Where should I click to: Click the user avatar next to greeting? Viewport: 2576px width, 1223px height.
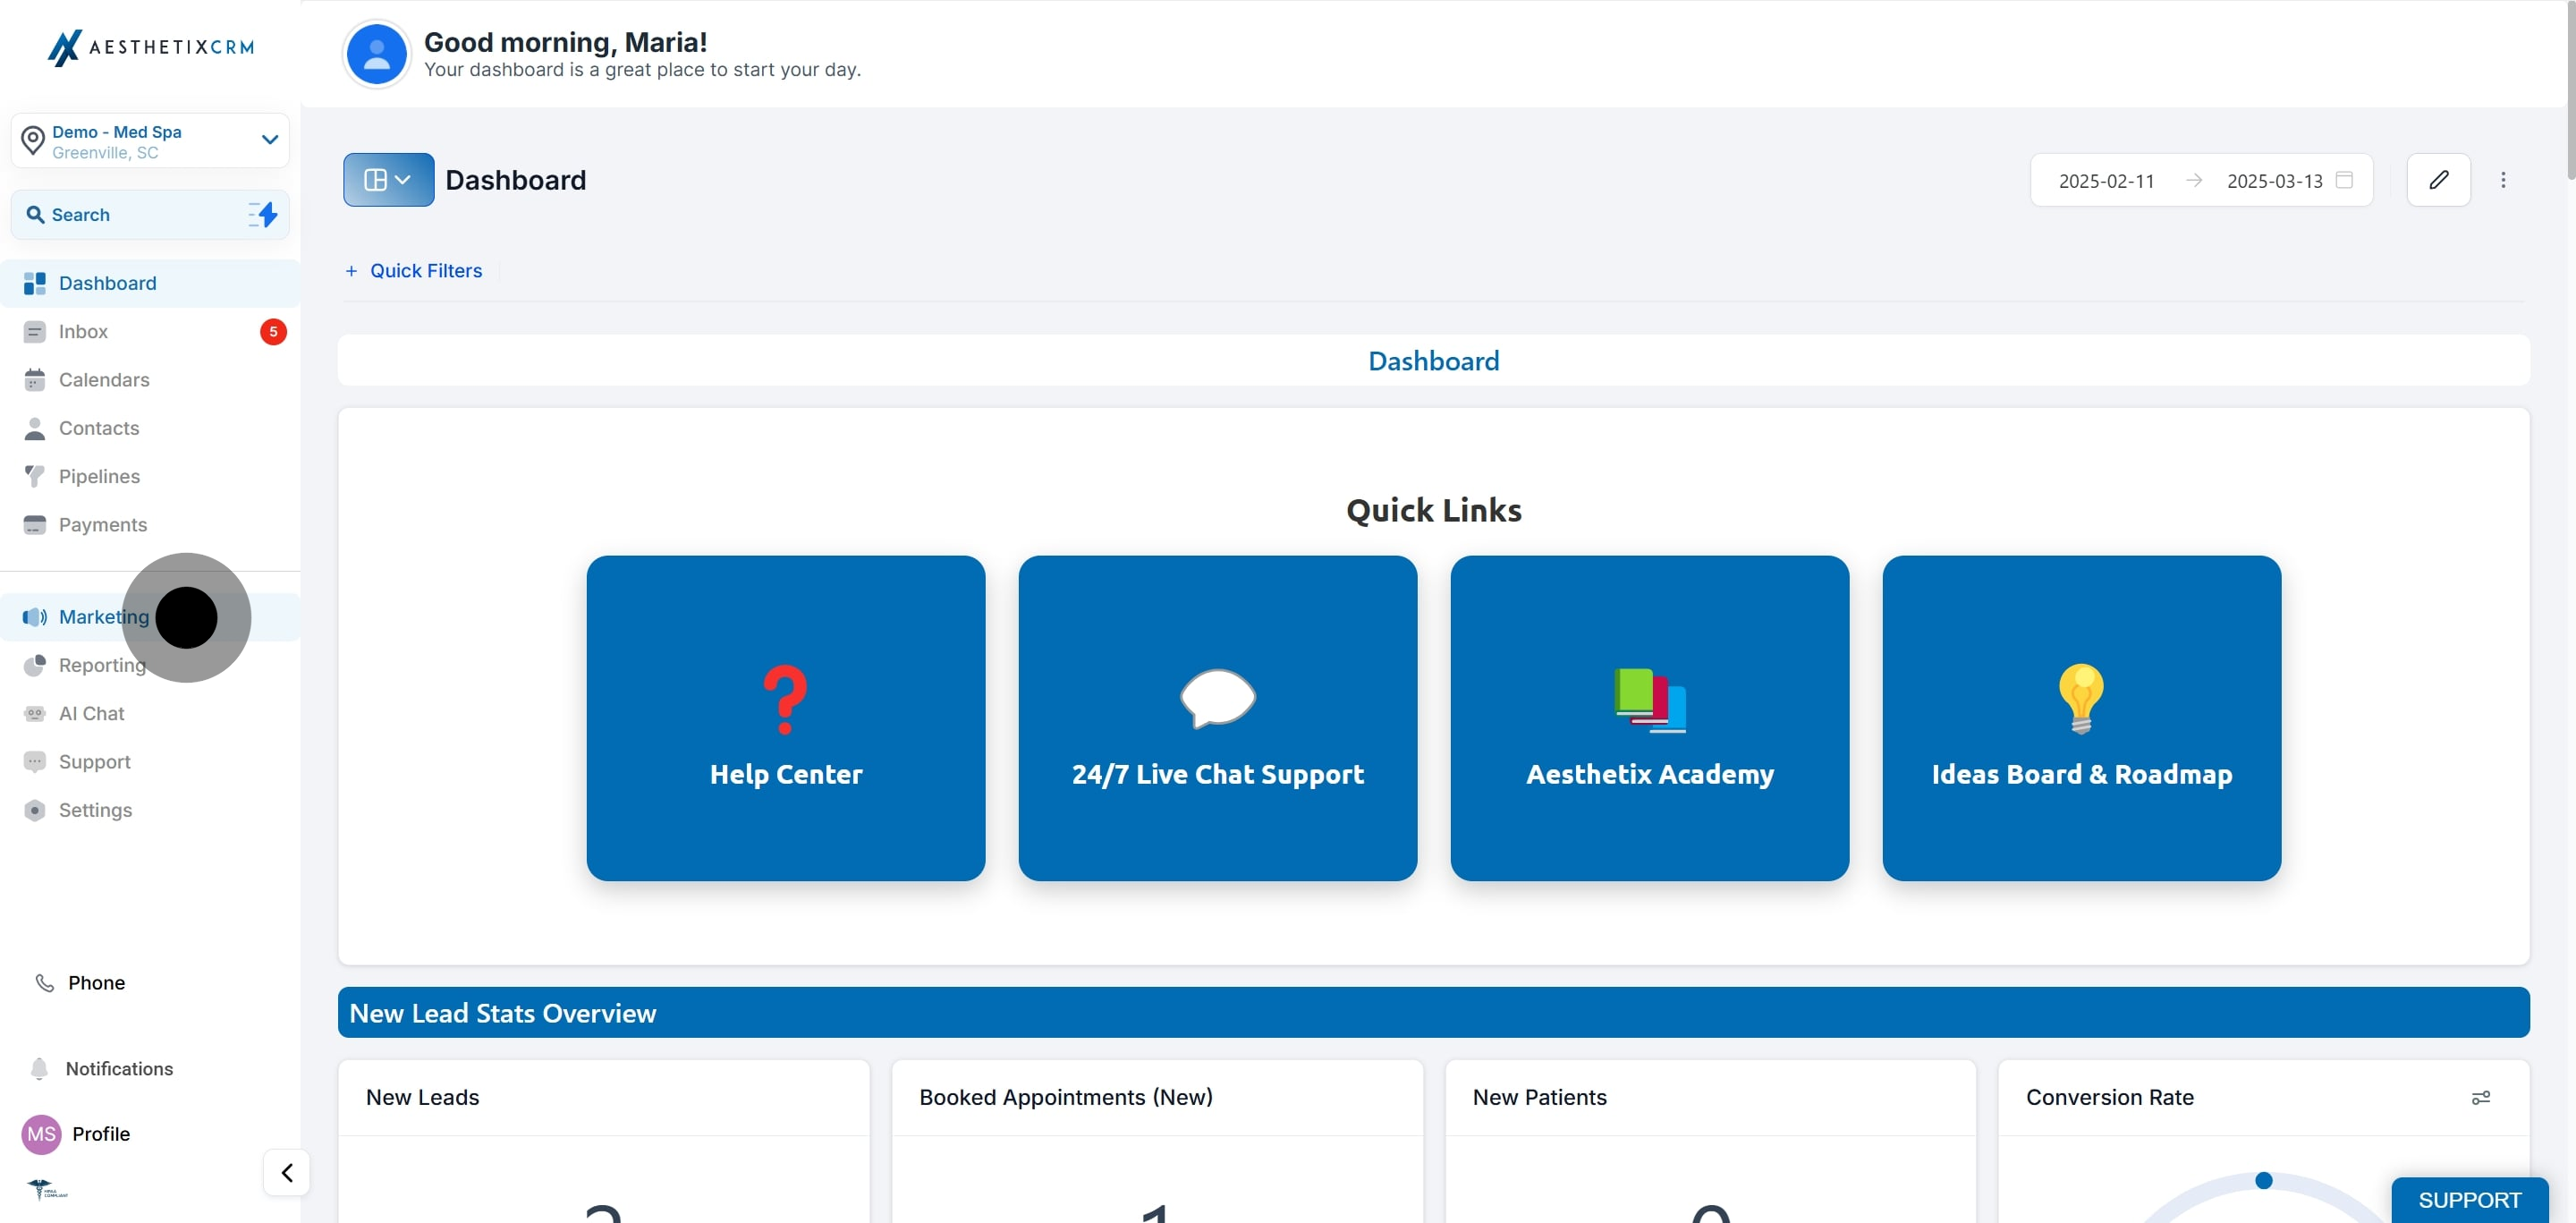[376, 54]
